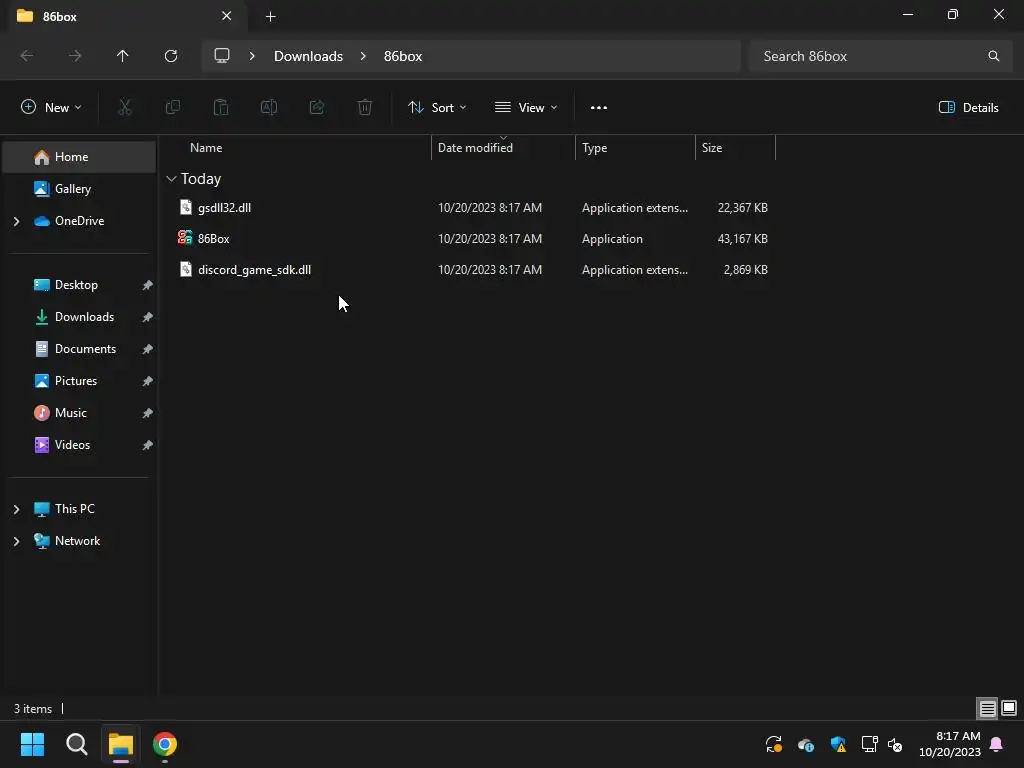Close the 86box tab
The image size is (1024, 768).
point(227,16)
